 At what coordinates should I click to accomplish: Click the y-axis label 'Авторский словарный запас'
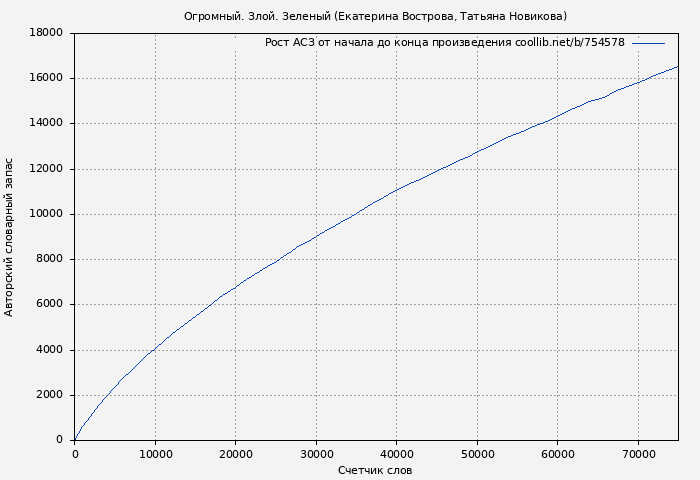click(x=10, y=237)
